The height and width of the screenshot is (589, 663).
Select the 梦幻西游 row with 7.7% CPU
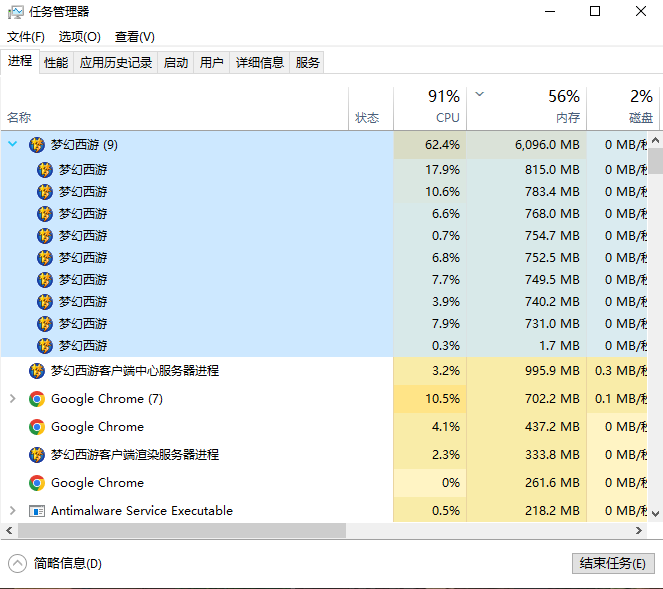point(324,279)
